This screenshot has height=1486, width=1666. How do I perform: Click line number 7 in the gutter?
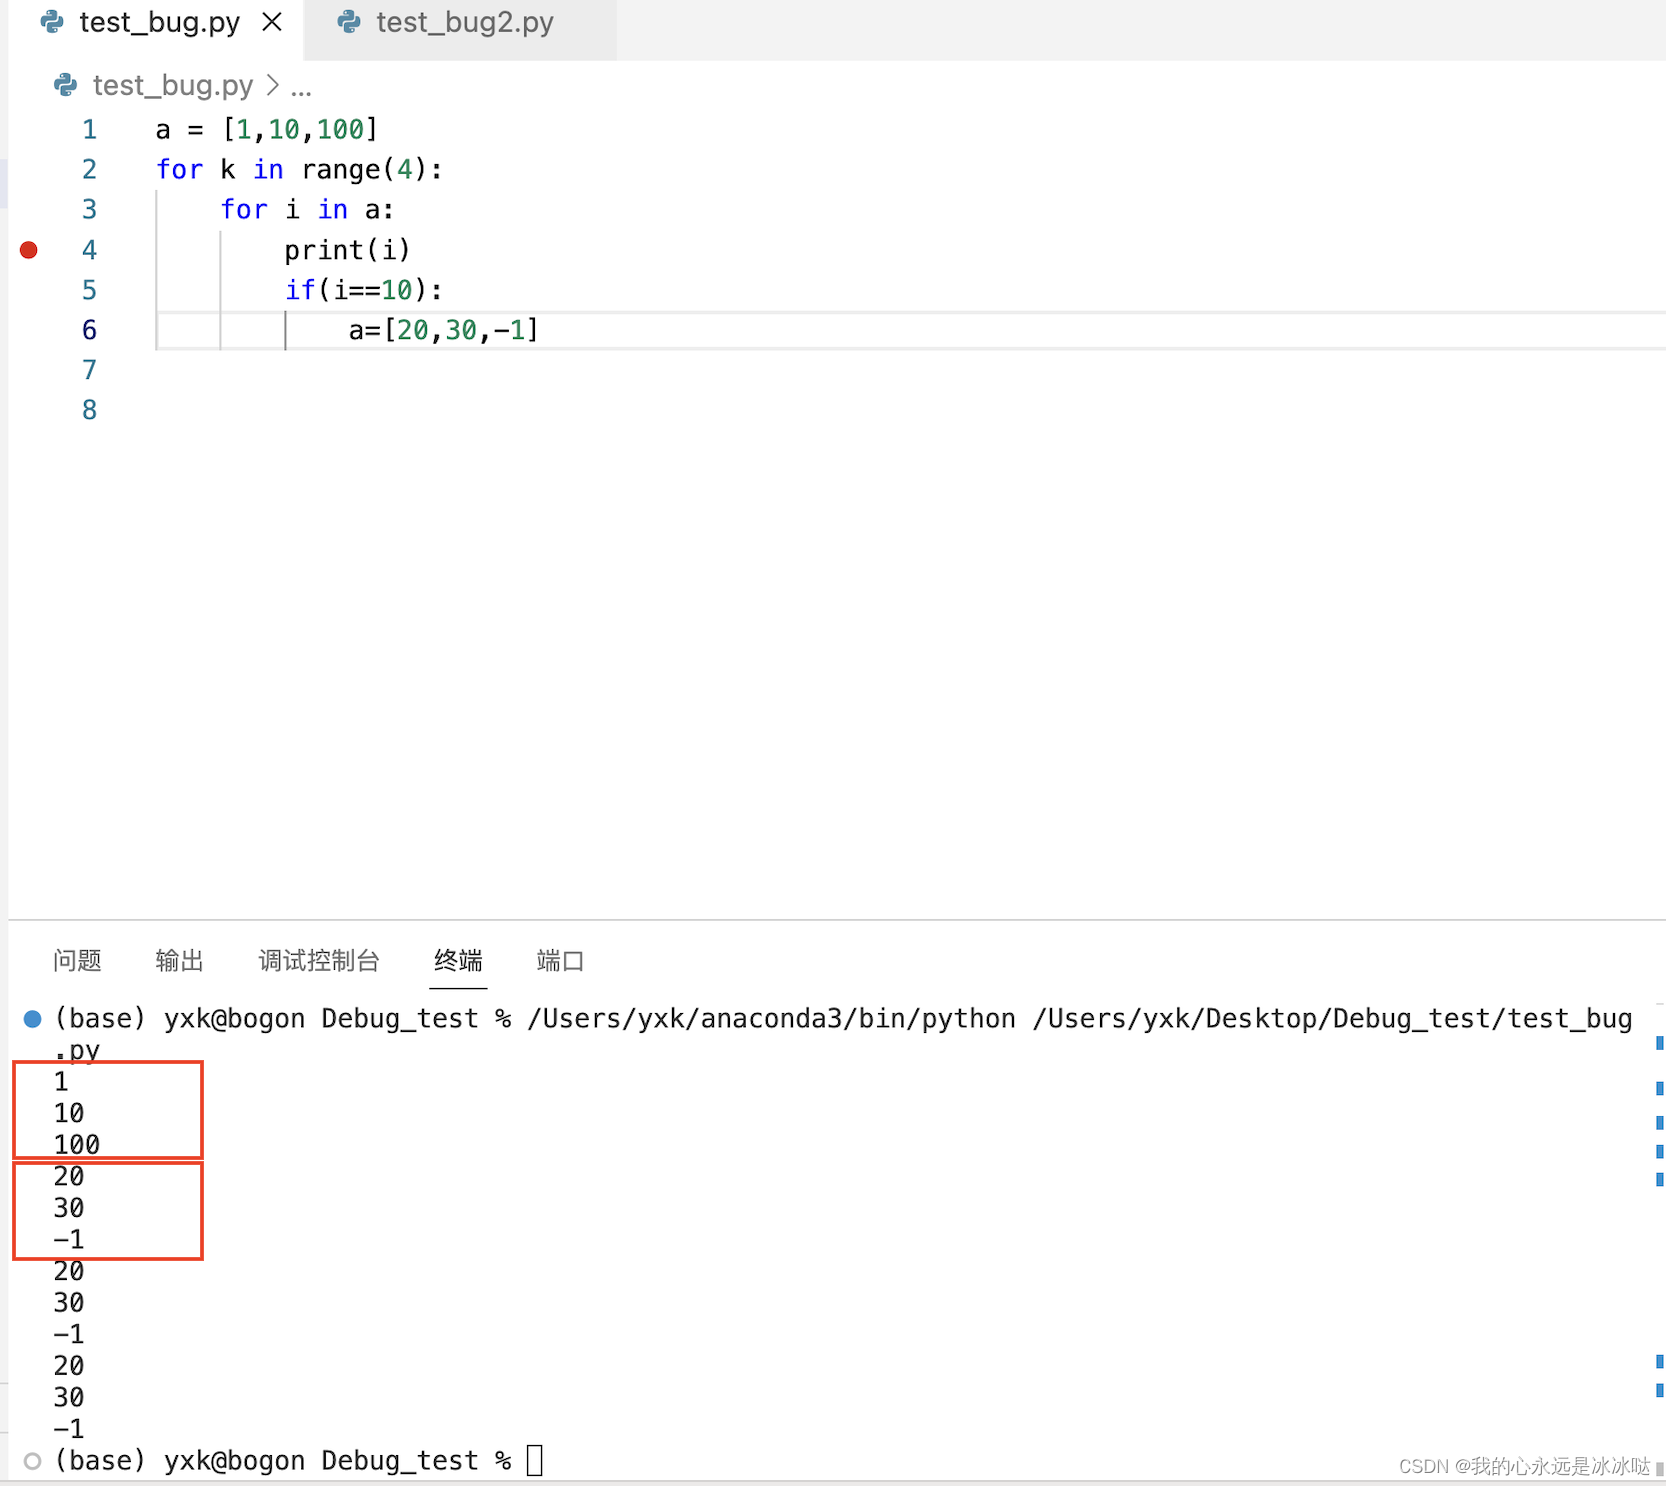pos(89,370)
